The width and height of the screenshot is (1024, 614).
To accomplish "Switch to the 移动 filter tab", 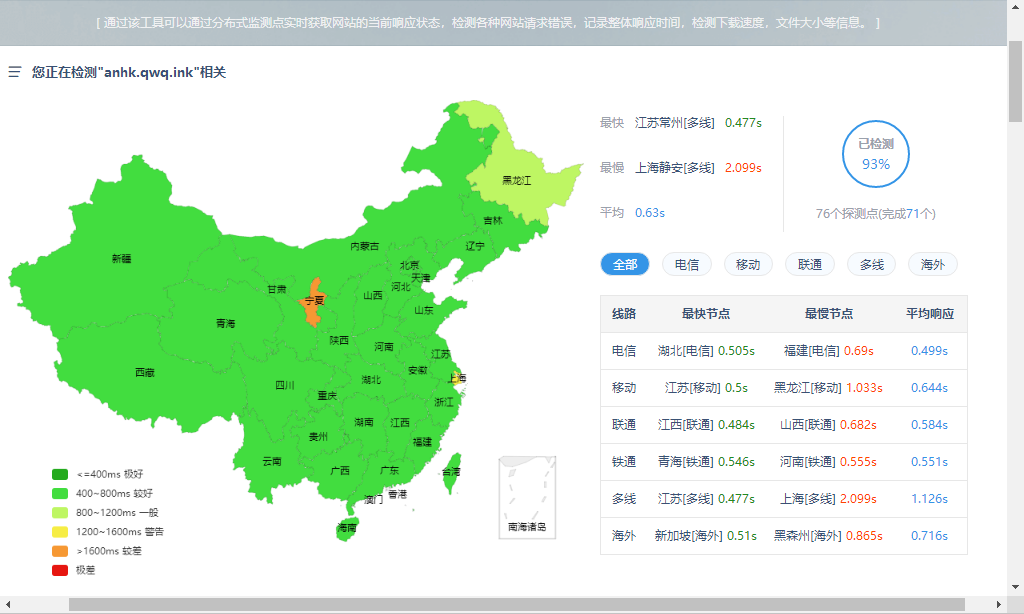I will (x=748, y=265).
